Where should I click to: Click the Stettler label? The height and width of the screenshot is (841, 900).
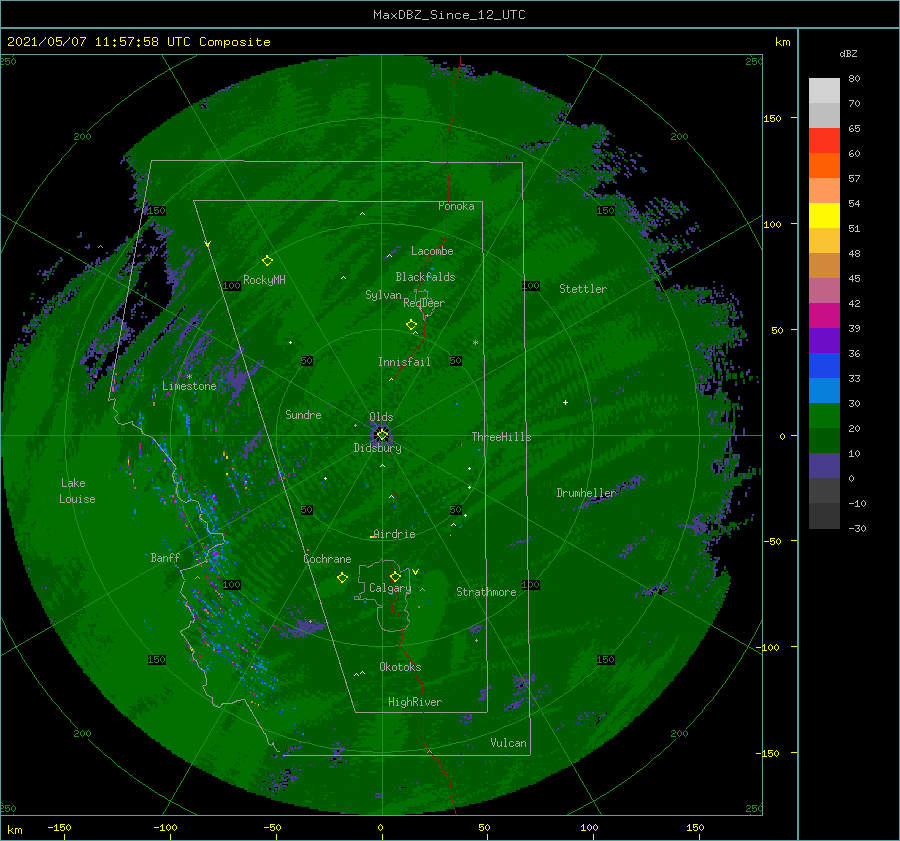(583, 289)
